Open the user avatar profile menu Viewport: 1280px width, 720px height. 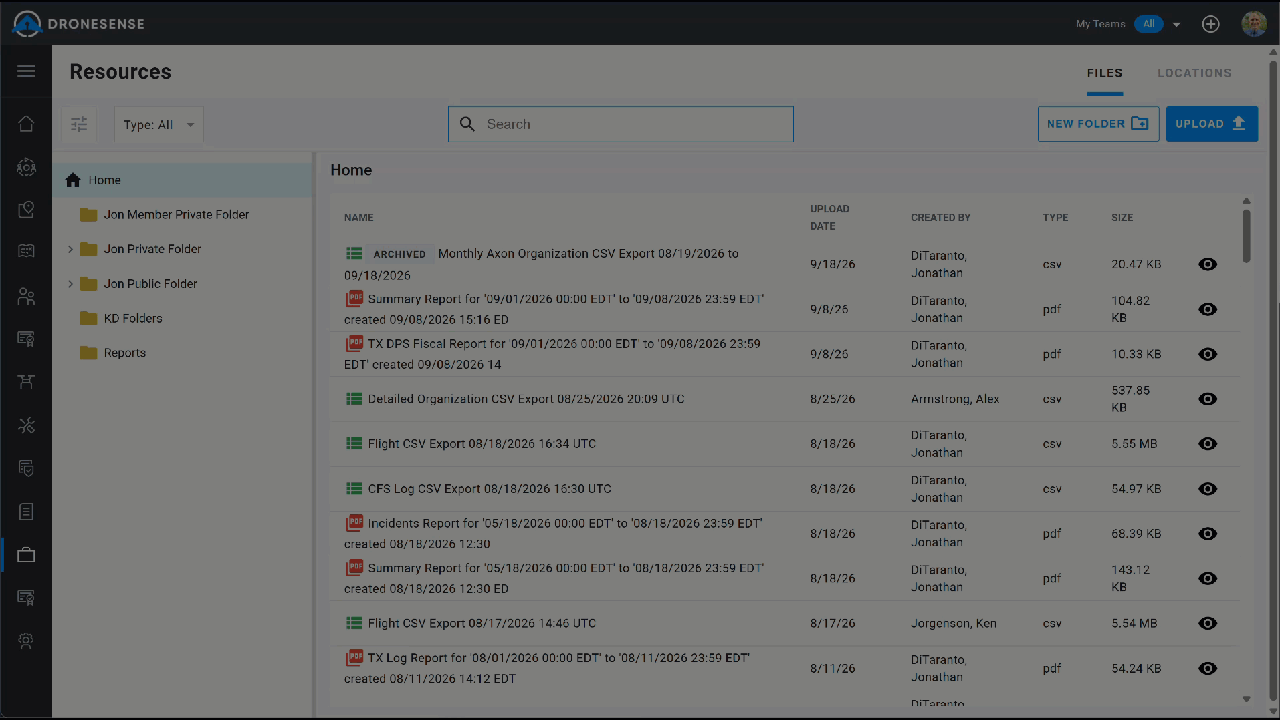(1254, 24)
